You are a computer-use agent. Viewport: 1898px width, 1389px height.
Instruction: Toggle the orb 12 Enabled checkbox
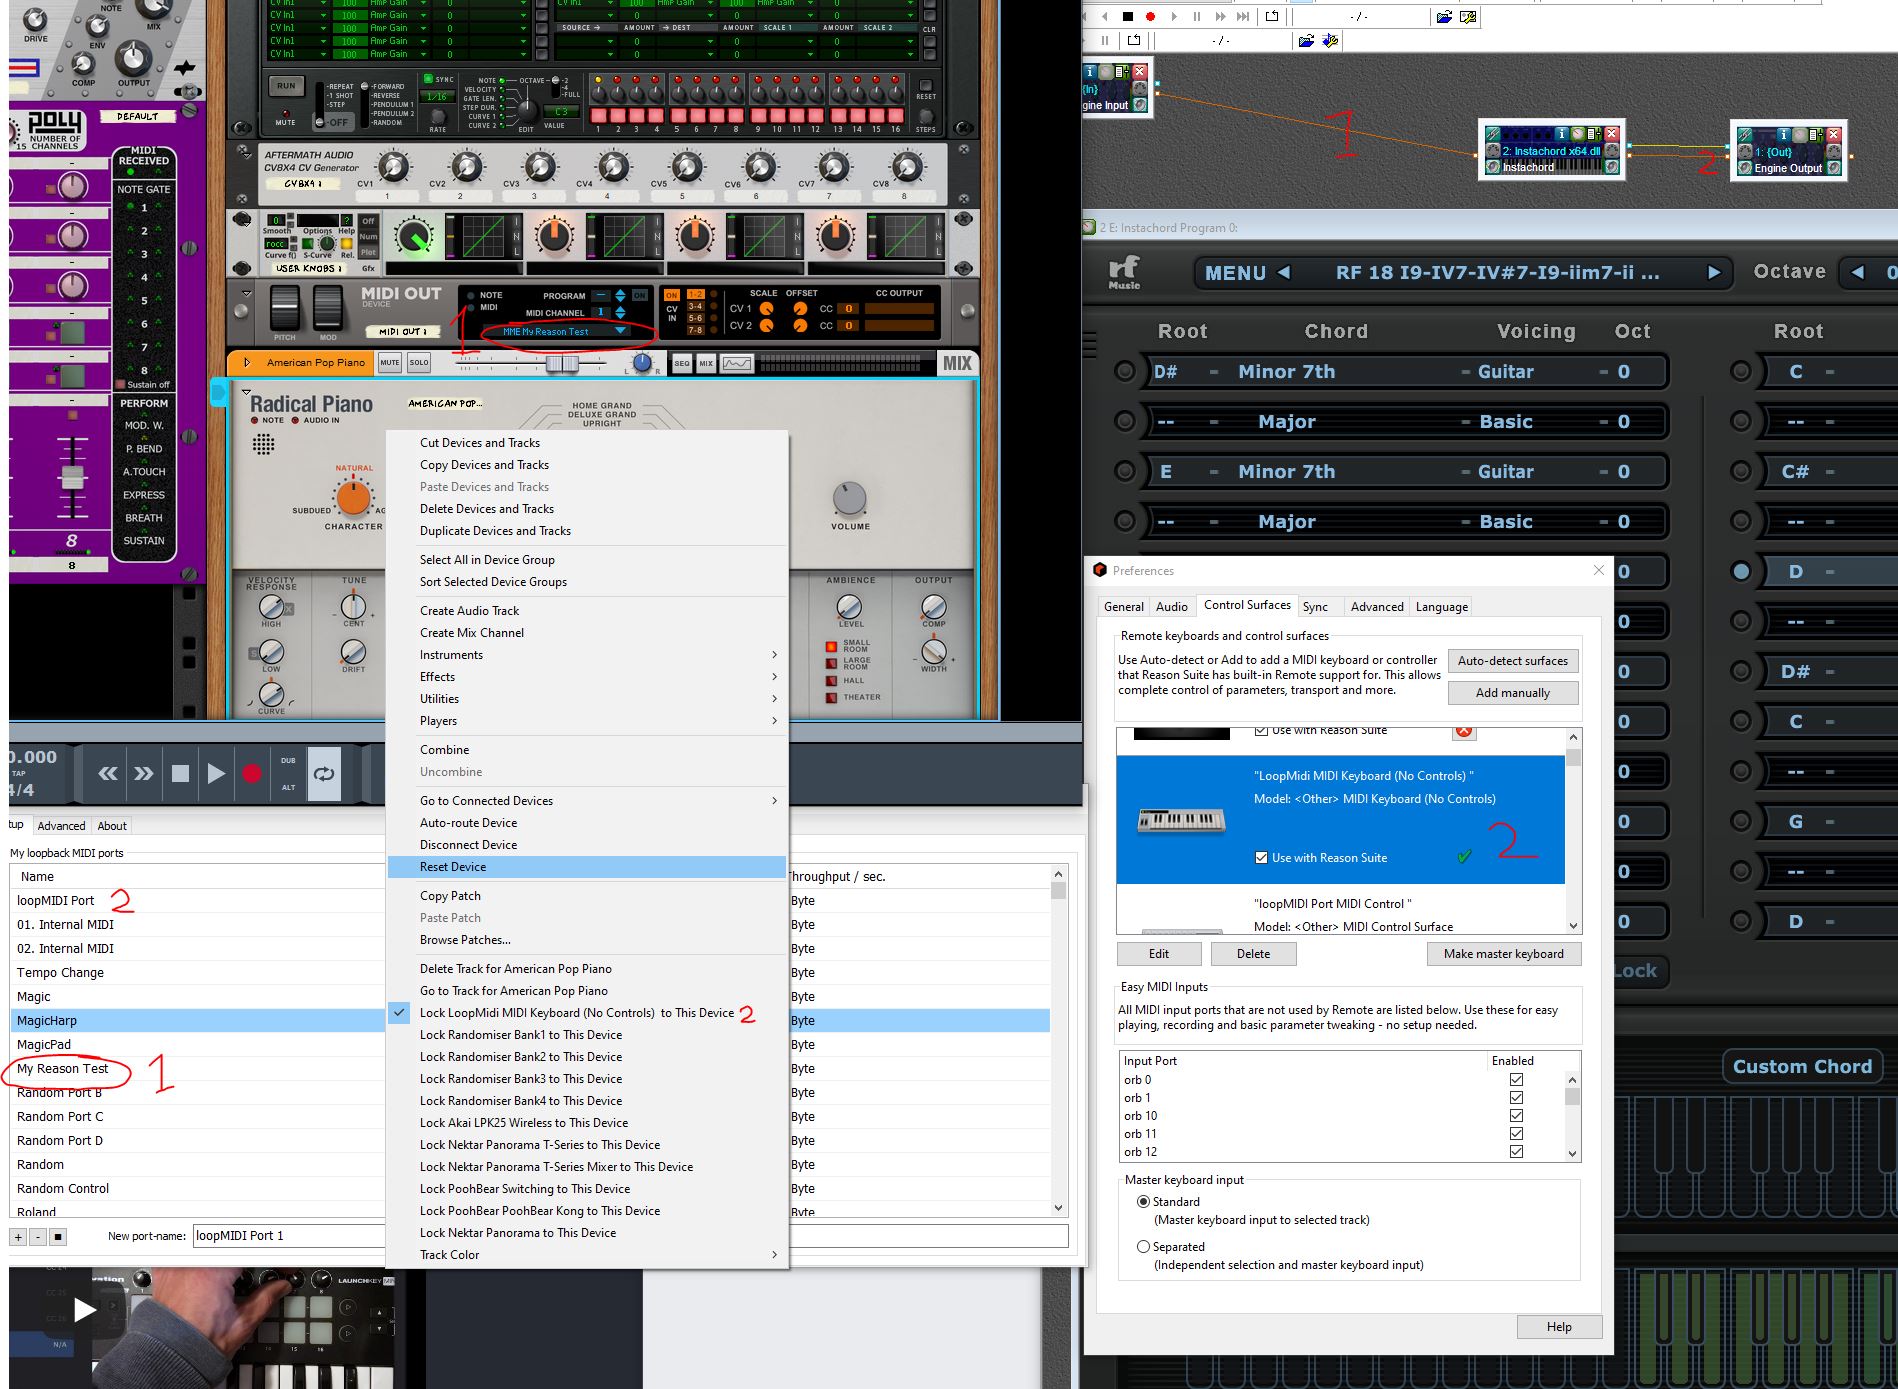[x=1516, y=1151]
